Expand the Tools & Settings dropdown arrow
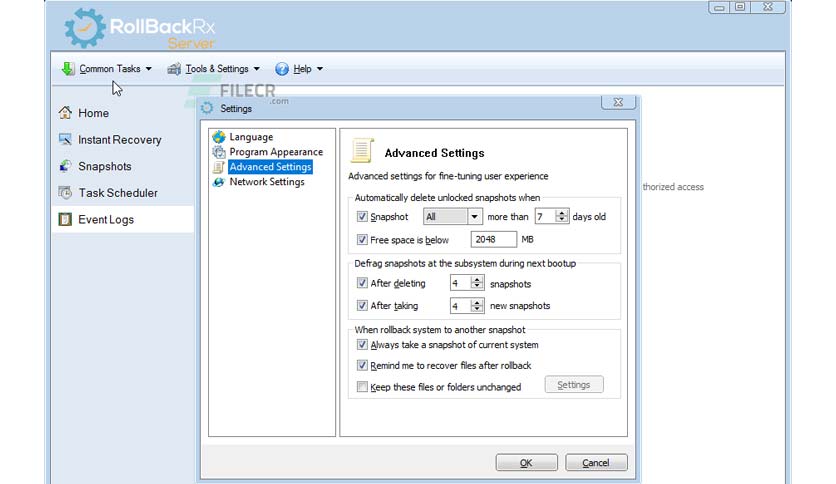Image resolution: width=836 pixels, height=484 pixels. 256,69
